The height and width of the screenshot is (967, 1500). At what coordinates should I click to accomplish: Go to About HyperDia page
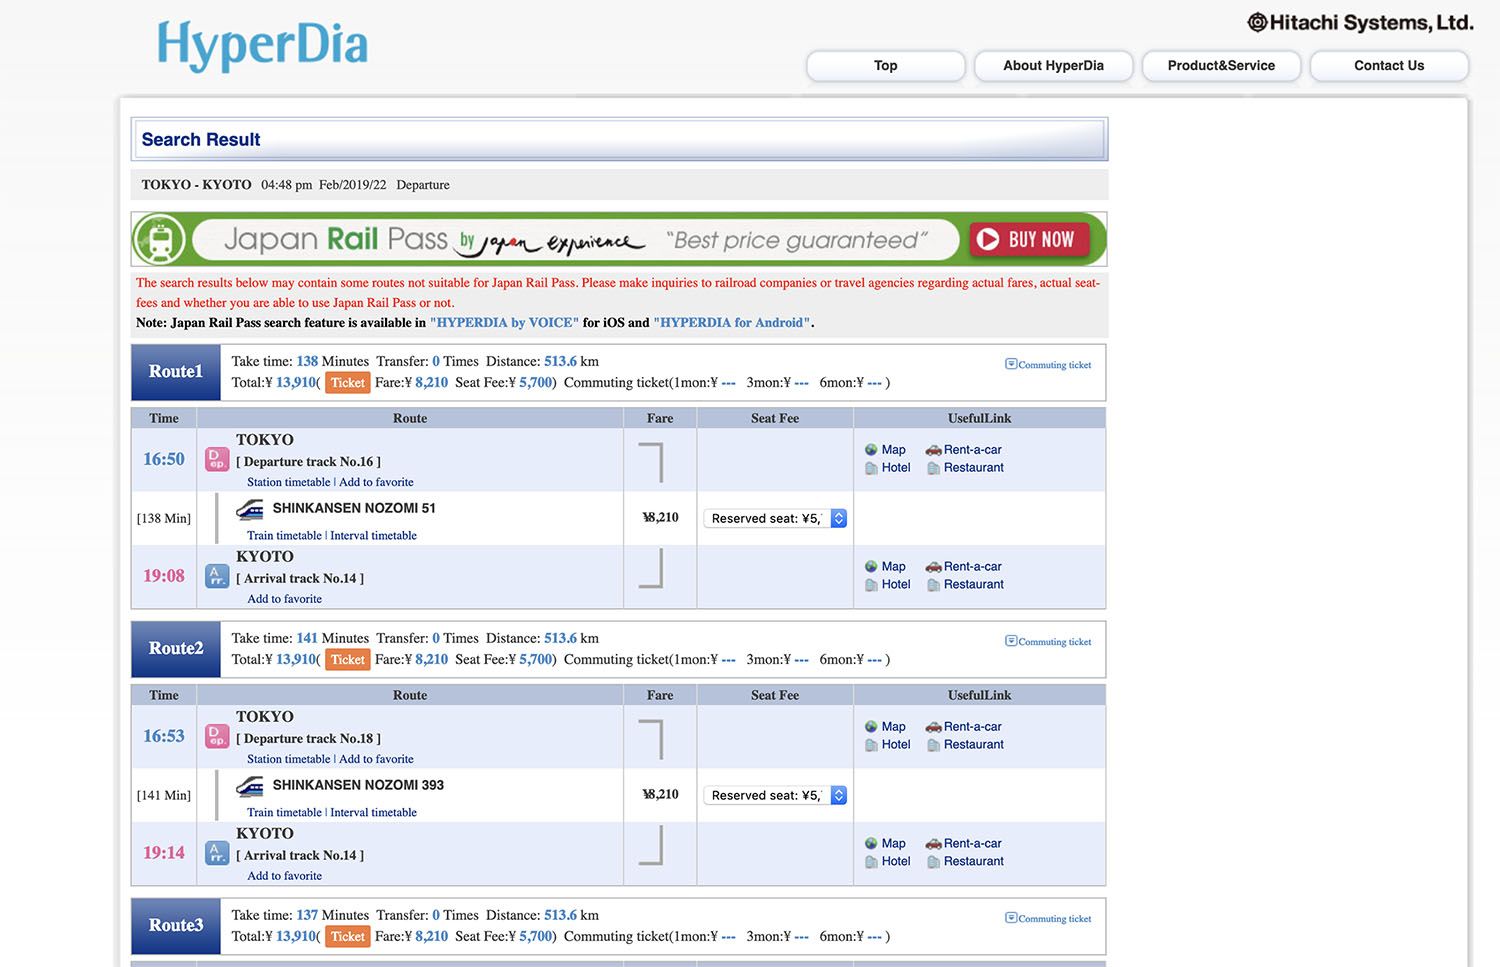[1053, 66]
